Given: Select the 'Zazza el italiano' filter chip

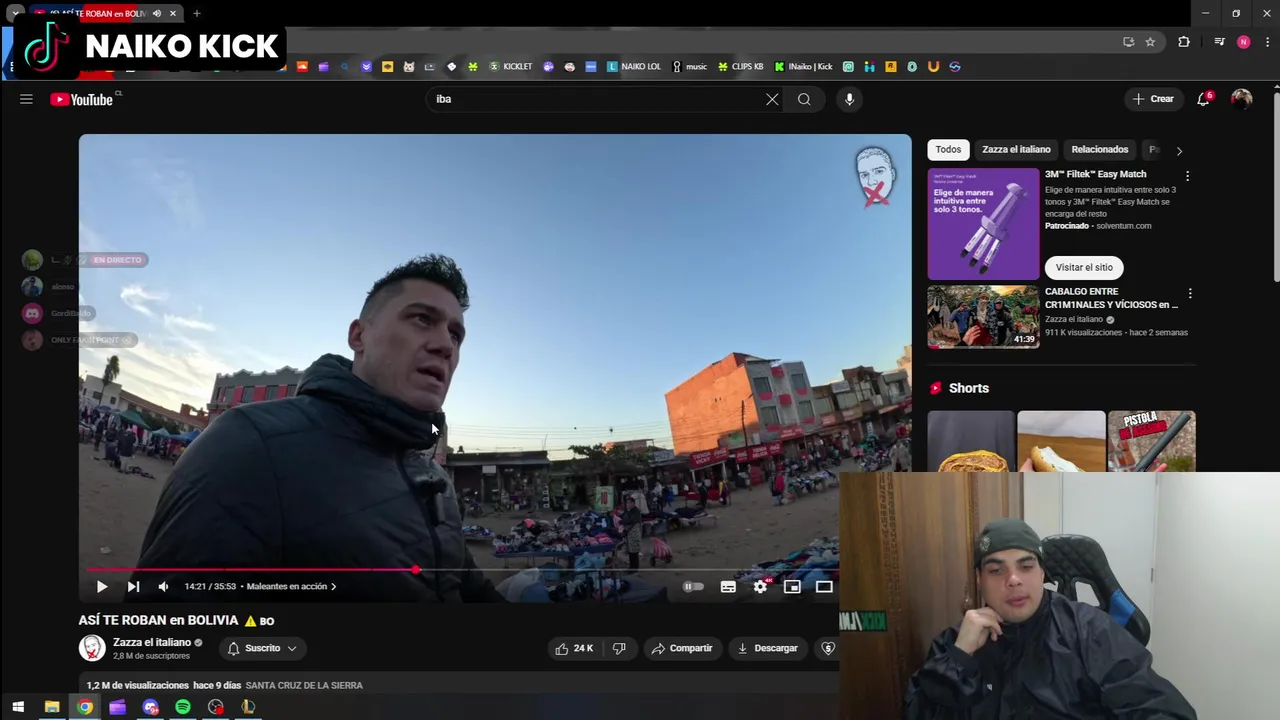Looking at the screenshot, I should coord(1016,150).
